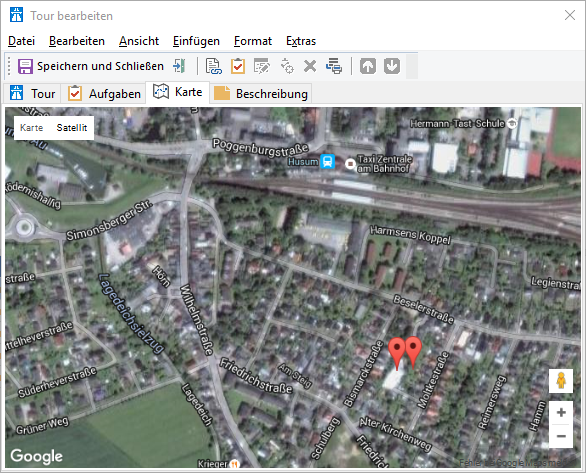Click the orange clipboard task icon
The image size is (586, 473).
coord(238,66)
